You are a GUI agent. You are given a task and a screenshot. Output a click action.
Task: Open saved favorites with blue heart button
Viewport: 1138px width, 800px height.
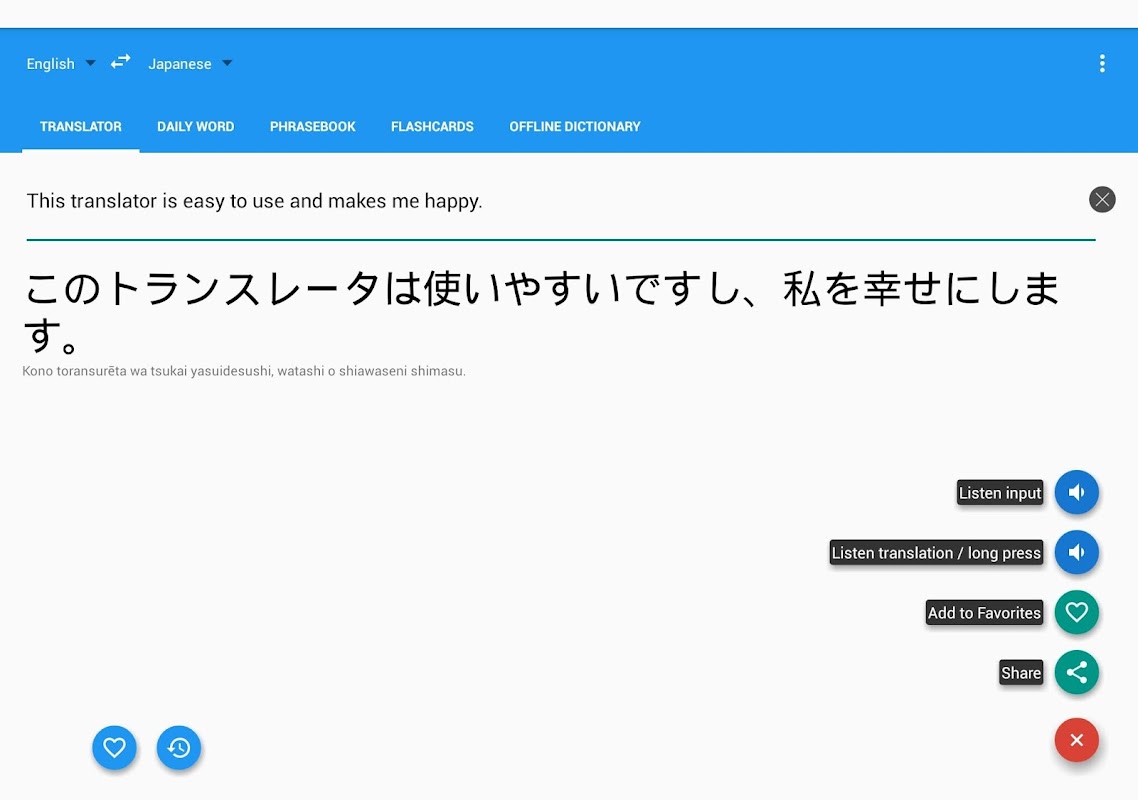pyautogui.click(x=114, y=747)
